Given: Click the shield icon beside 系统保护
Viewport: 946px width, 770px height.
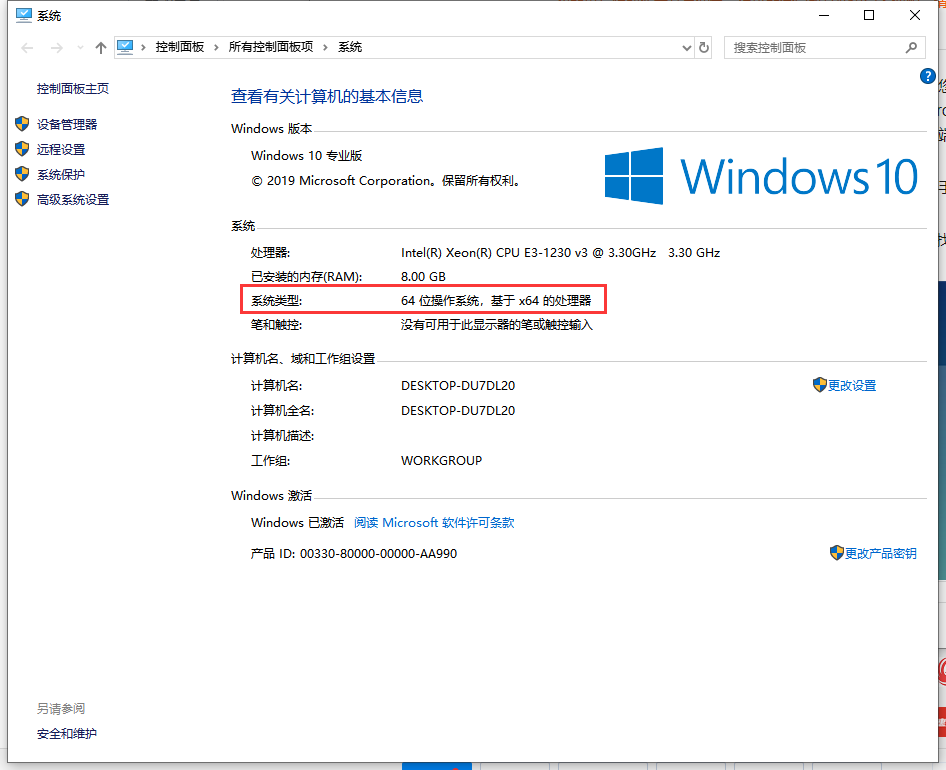Looking at the screenshot, I should (22, 174).
